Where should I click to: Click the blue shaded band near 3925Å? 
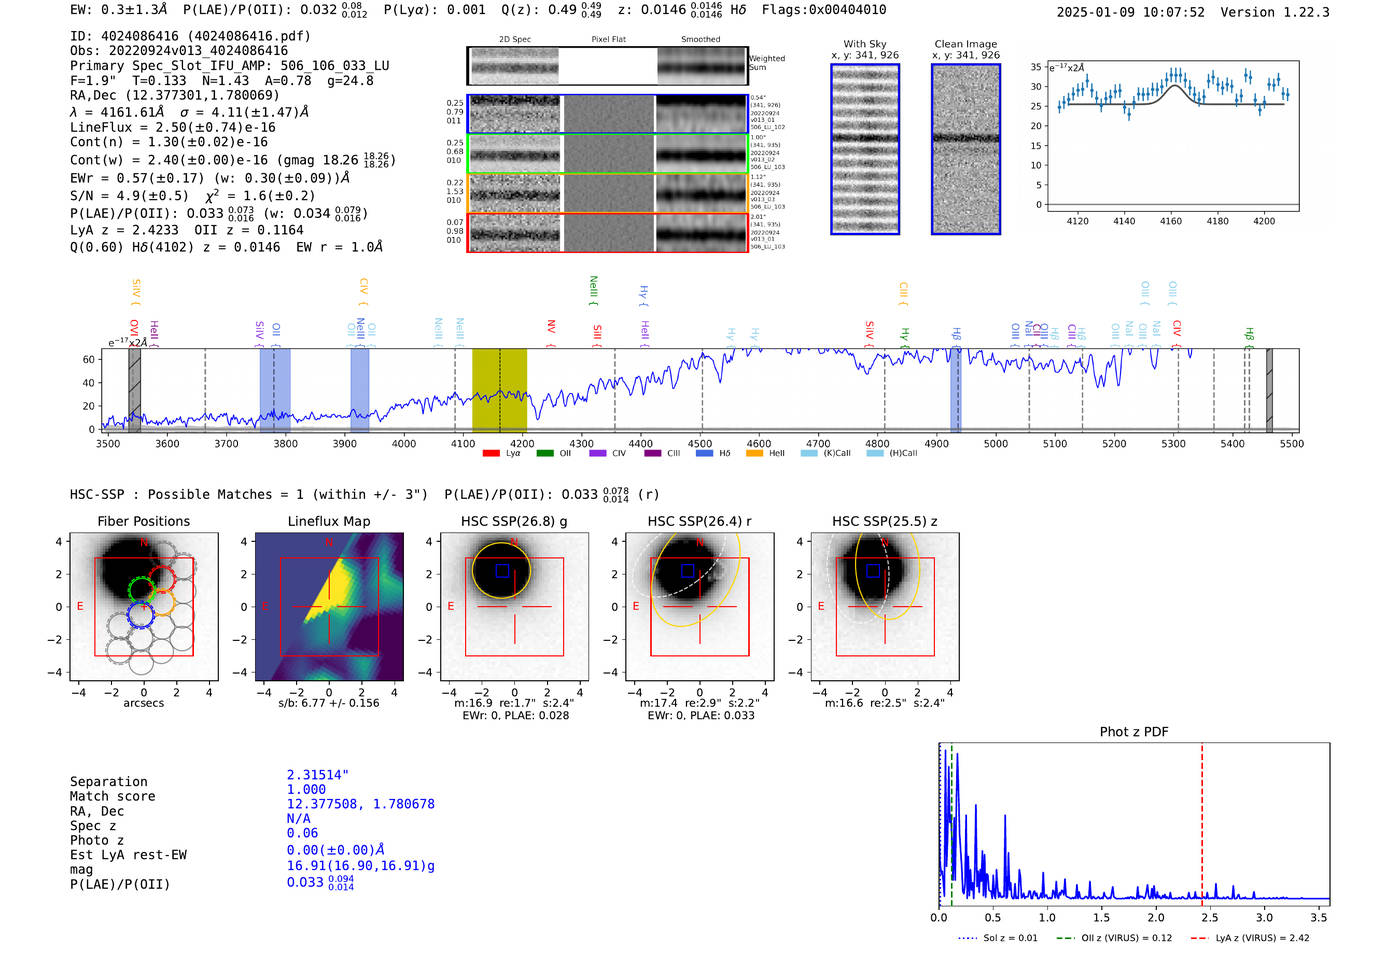(x=360, y=391)
